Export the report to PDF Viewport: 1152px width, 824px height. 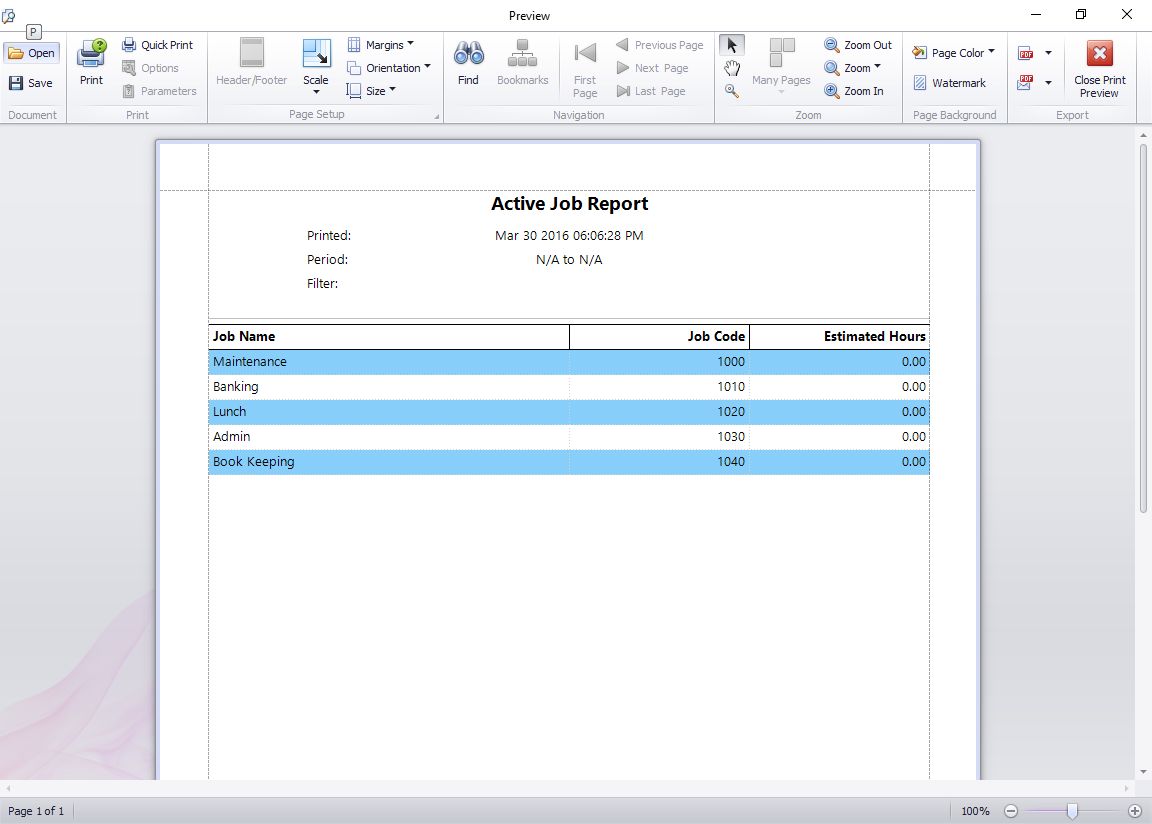point(1026,53)
